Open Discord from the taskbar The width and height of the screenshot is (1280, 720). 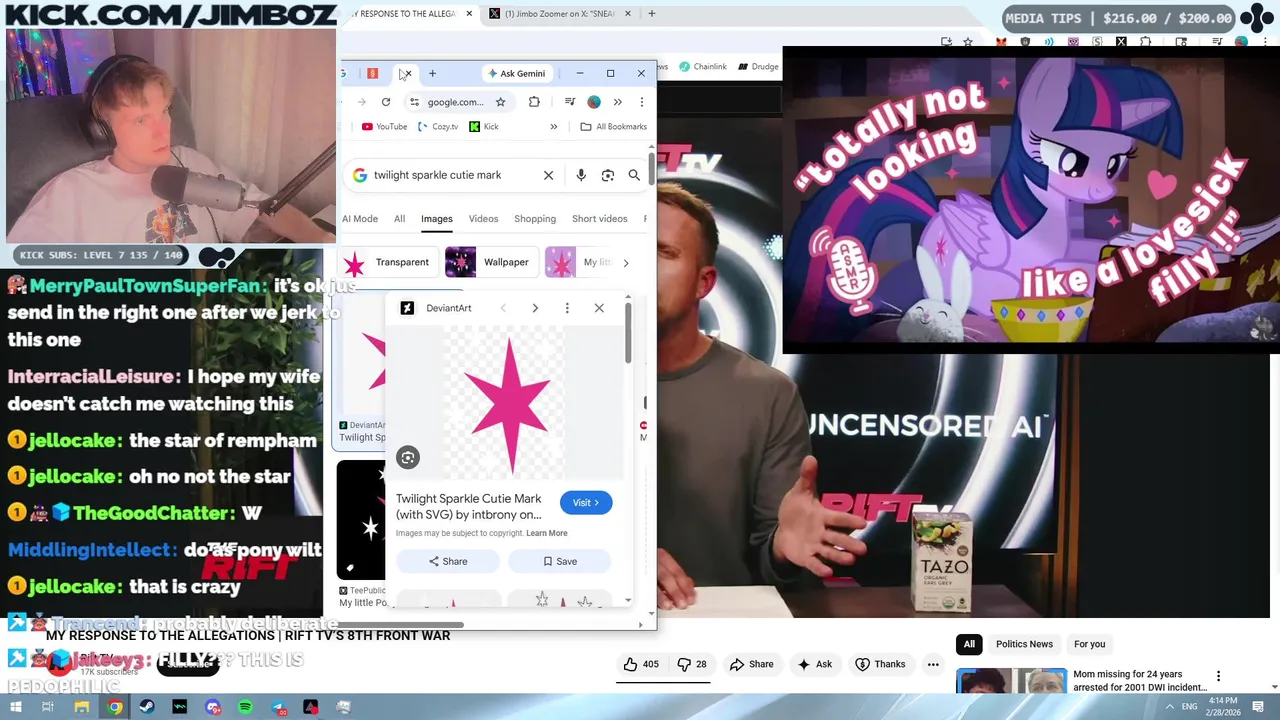click(213, 708)
